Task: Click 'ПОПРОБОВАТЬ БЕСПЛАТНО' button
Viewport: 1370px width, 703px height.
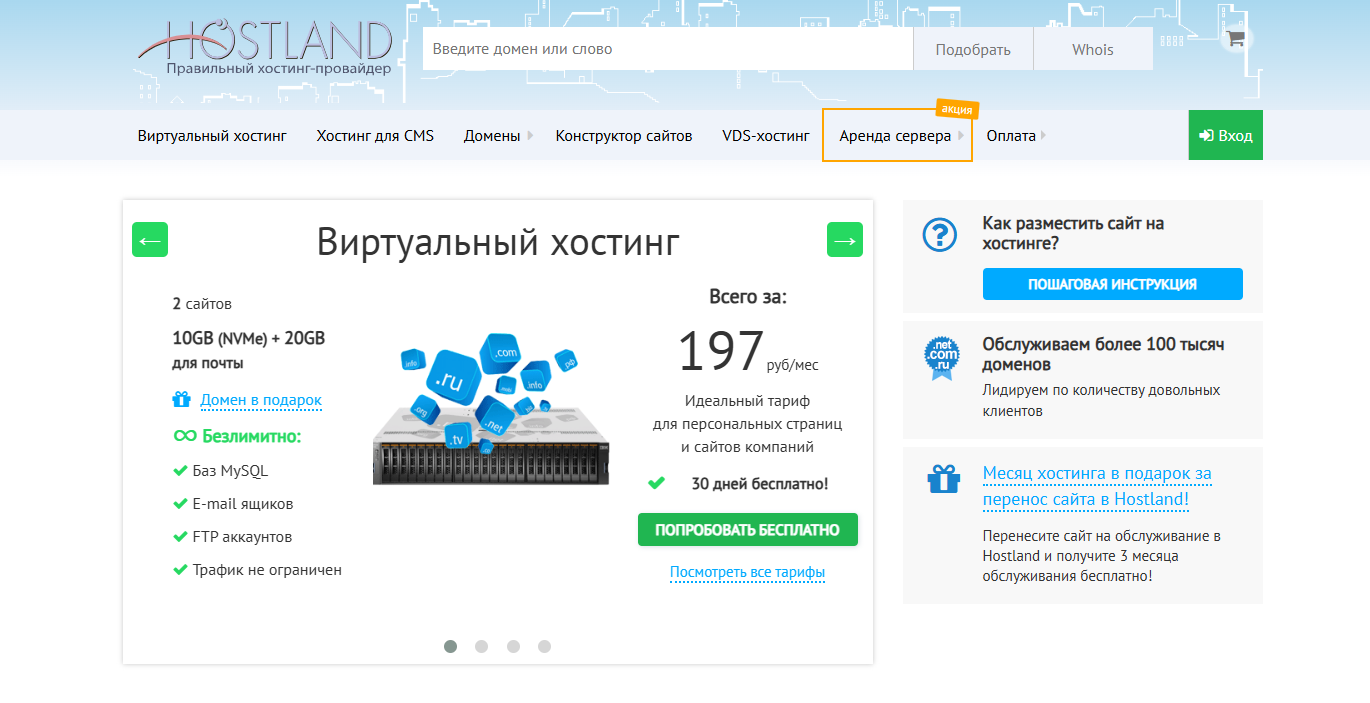Action: click(748, 530)
